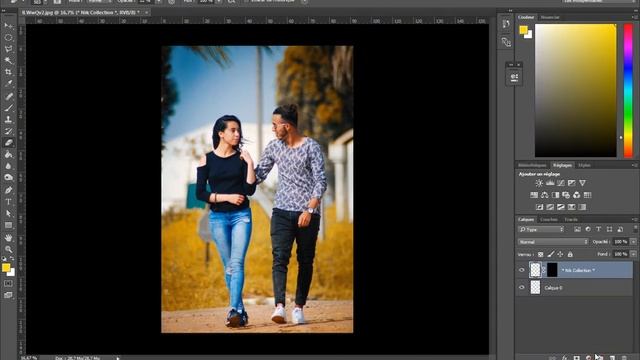Change the screen mode
640x360 pixels.
(8, 295)
